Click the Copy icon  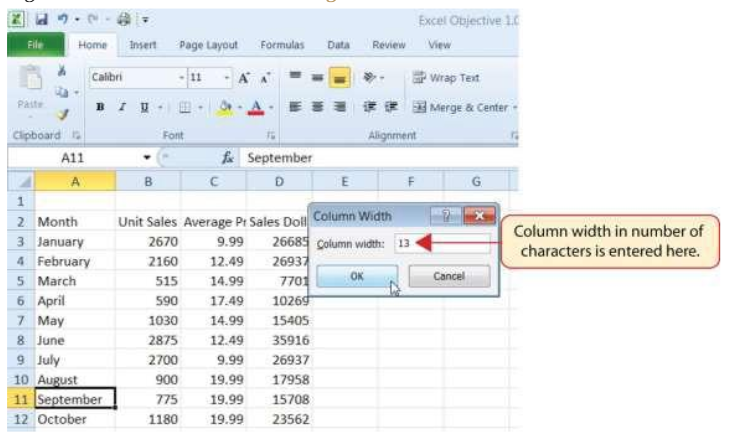61,92
